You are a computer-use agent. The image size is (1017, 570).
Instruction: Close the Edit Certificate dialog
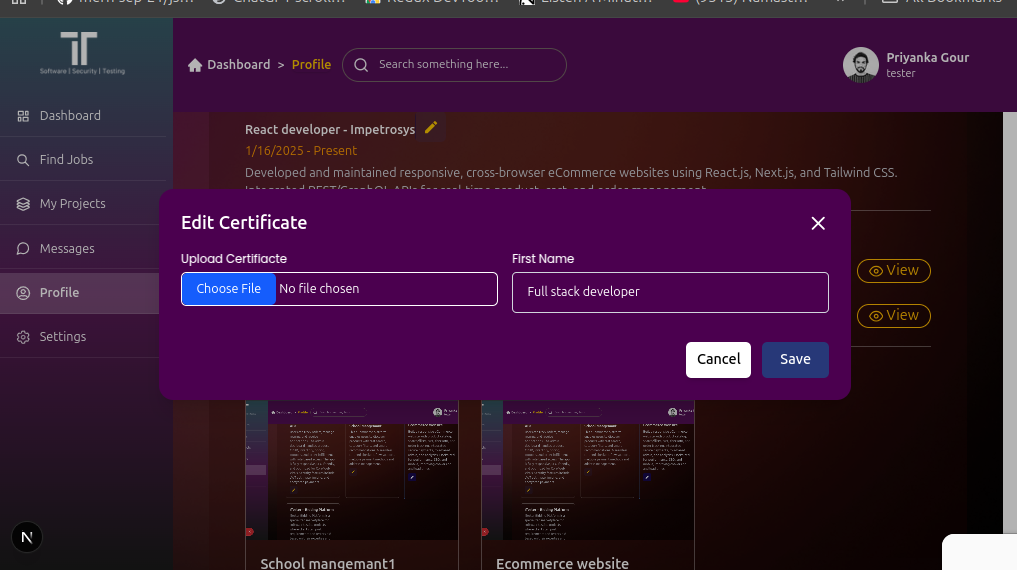(817, 223)
